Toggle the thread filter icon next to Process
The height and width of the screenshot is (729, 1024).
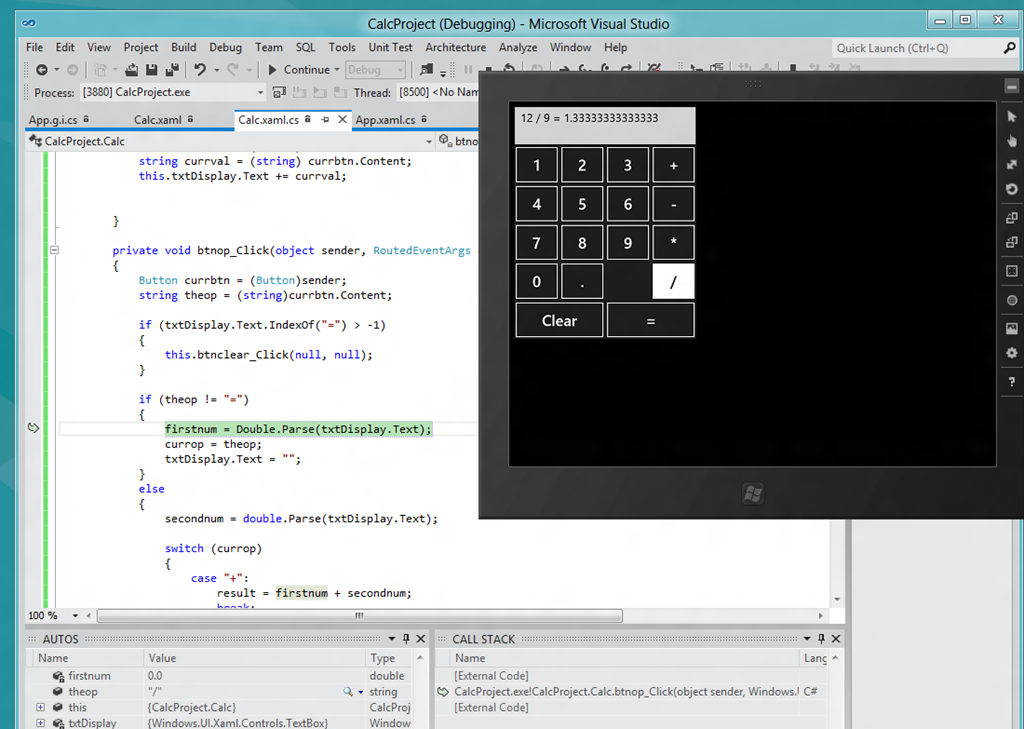click(279, 93)
